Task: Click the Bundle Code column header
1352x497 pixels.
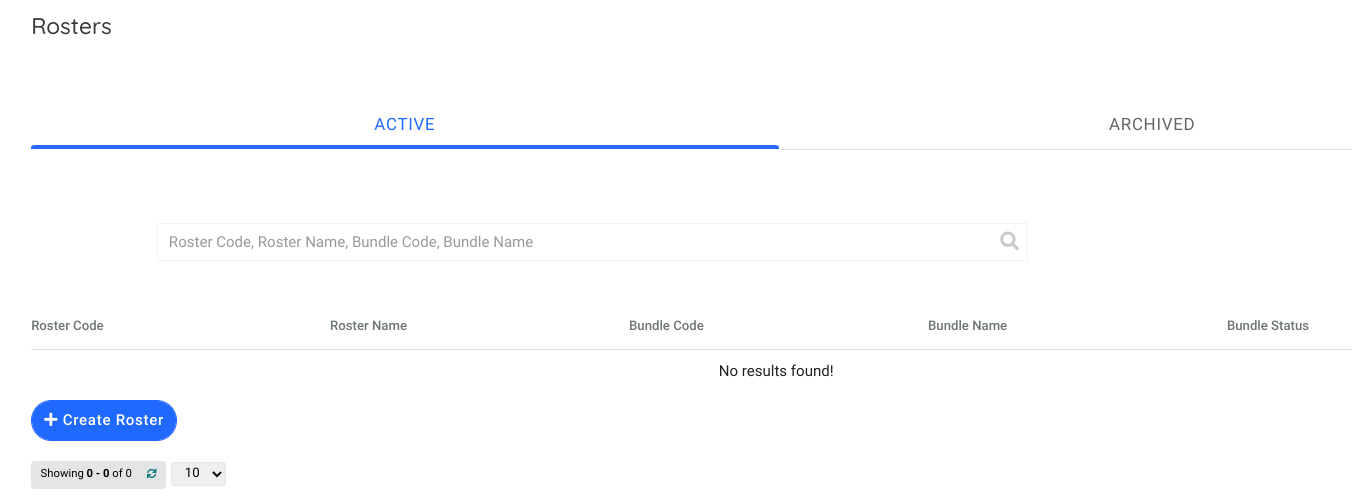Action: [666, 326]
